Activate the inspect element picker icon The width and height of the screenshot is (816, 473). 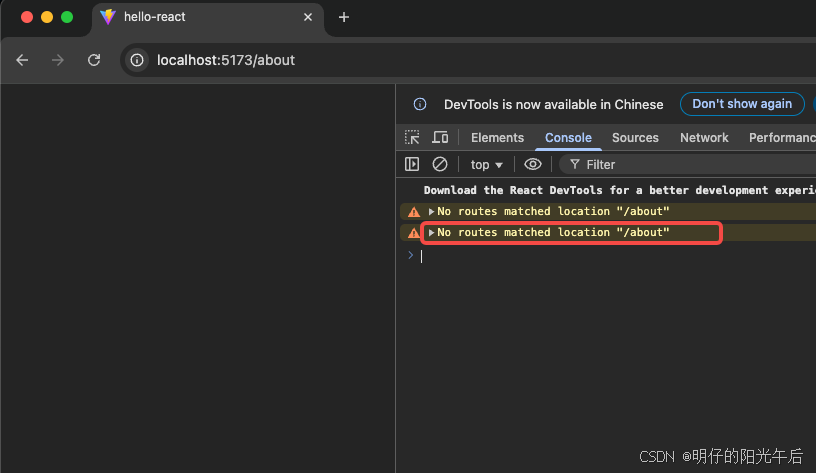pyautogui.click(x=412, y=137)
